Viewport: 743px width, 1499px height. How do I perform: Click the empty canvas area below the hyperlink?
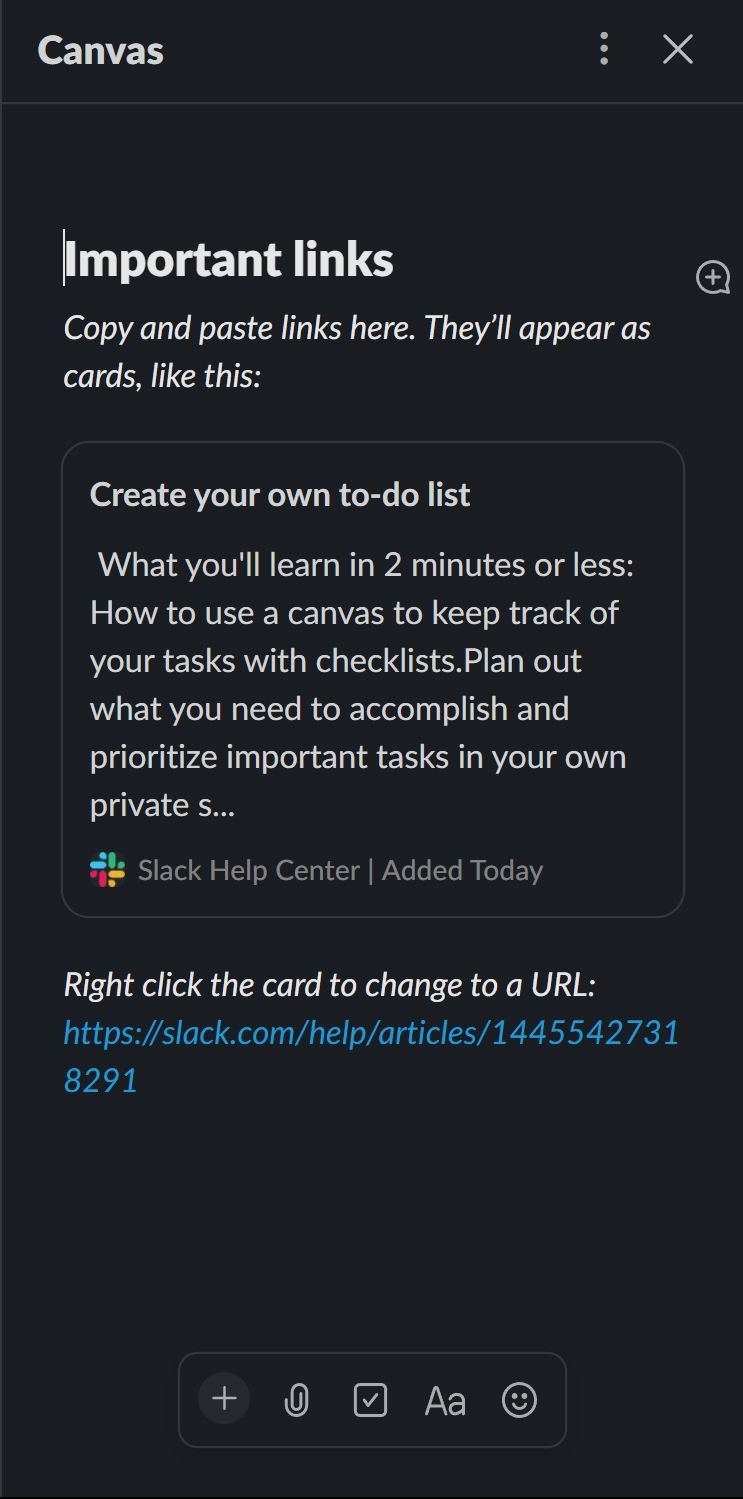point(370,1200)
